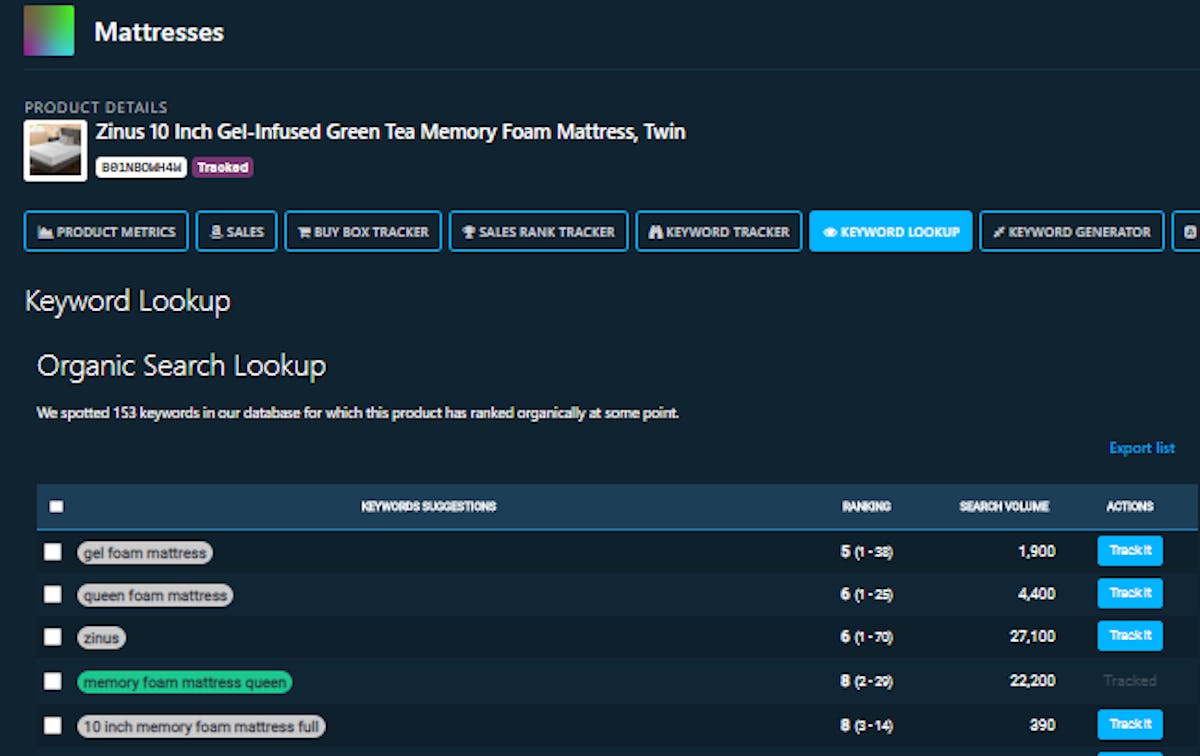Check the box for 10 inch memory foam mattress full
The height and width of the screenshot is (756, 1200).
tap(53, 726)
